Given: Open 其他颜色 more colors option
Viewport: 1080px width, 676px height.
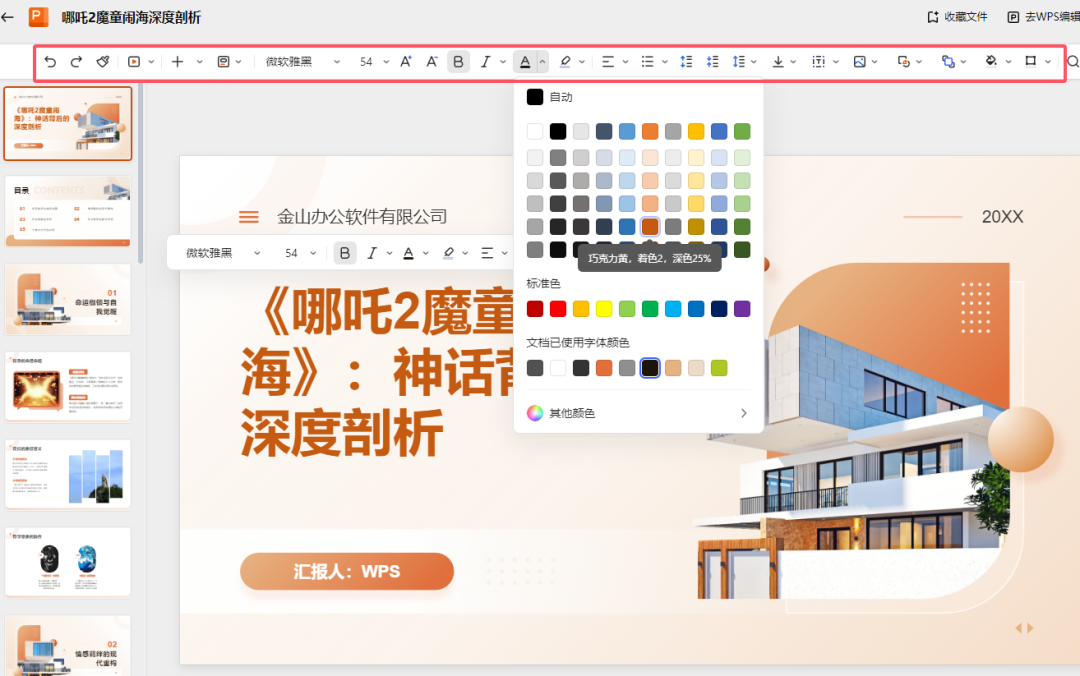Looking at the screenshot, I should click(638, 413).
